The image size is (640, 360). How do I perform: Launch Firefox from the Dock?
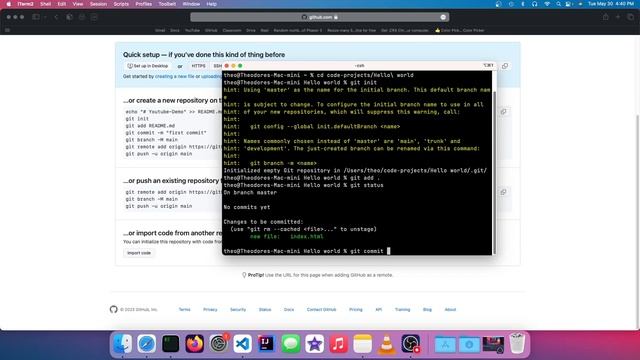tap(195, 344)
